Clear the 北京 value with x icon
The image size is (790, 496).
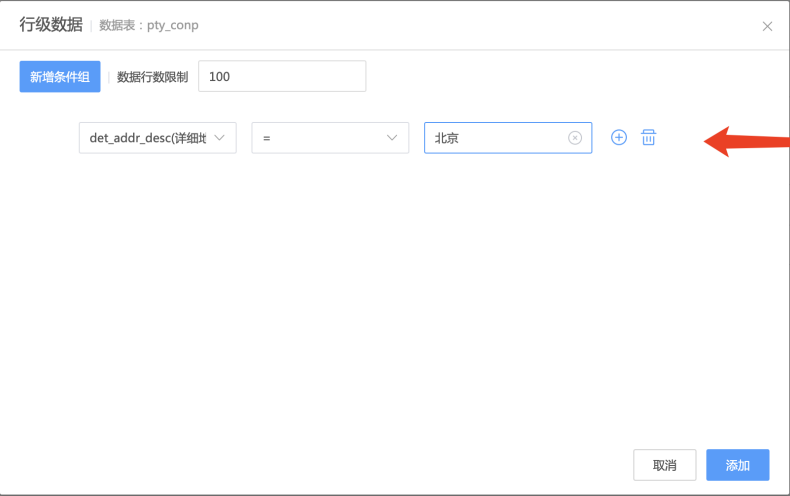[x=575, y=138]
